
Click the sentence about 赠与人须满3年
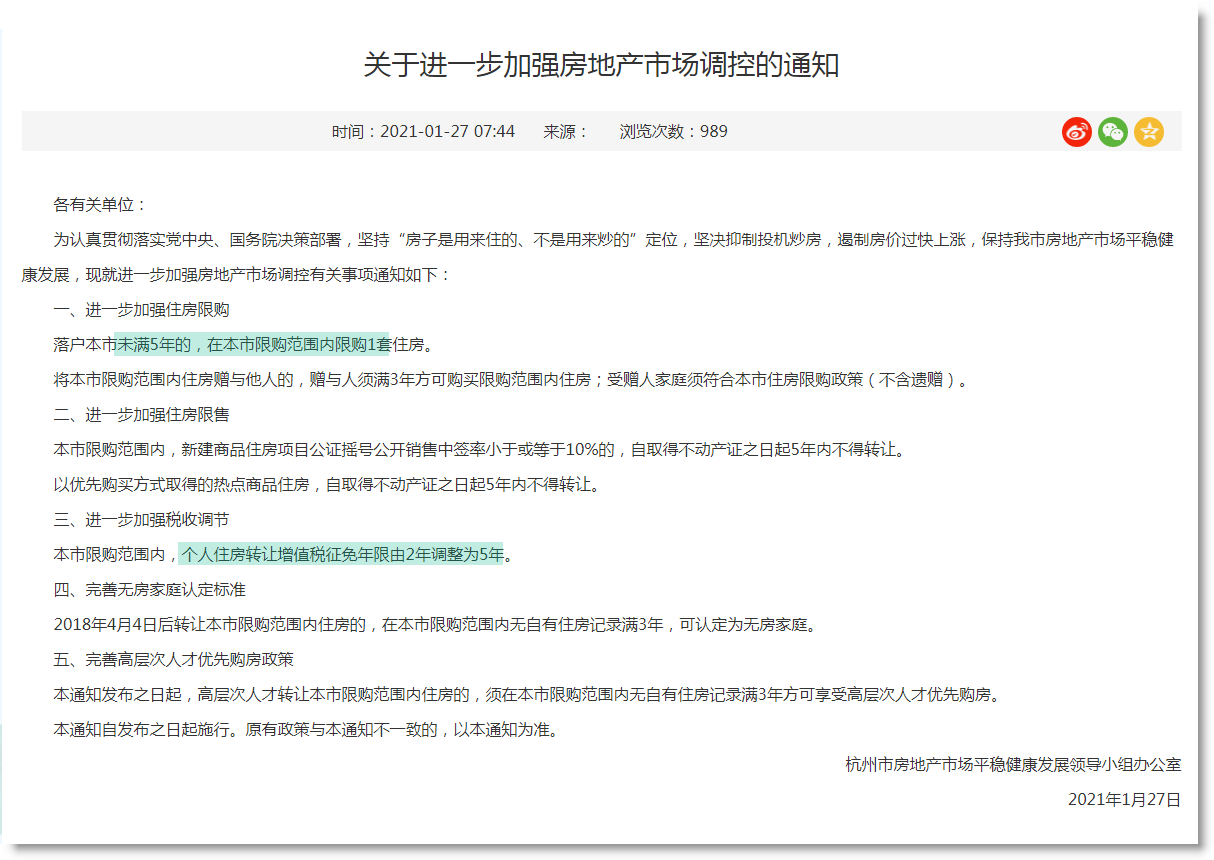[x=511, y=380]
